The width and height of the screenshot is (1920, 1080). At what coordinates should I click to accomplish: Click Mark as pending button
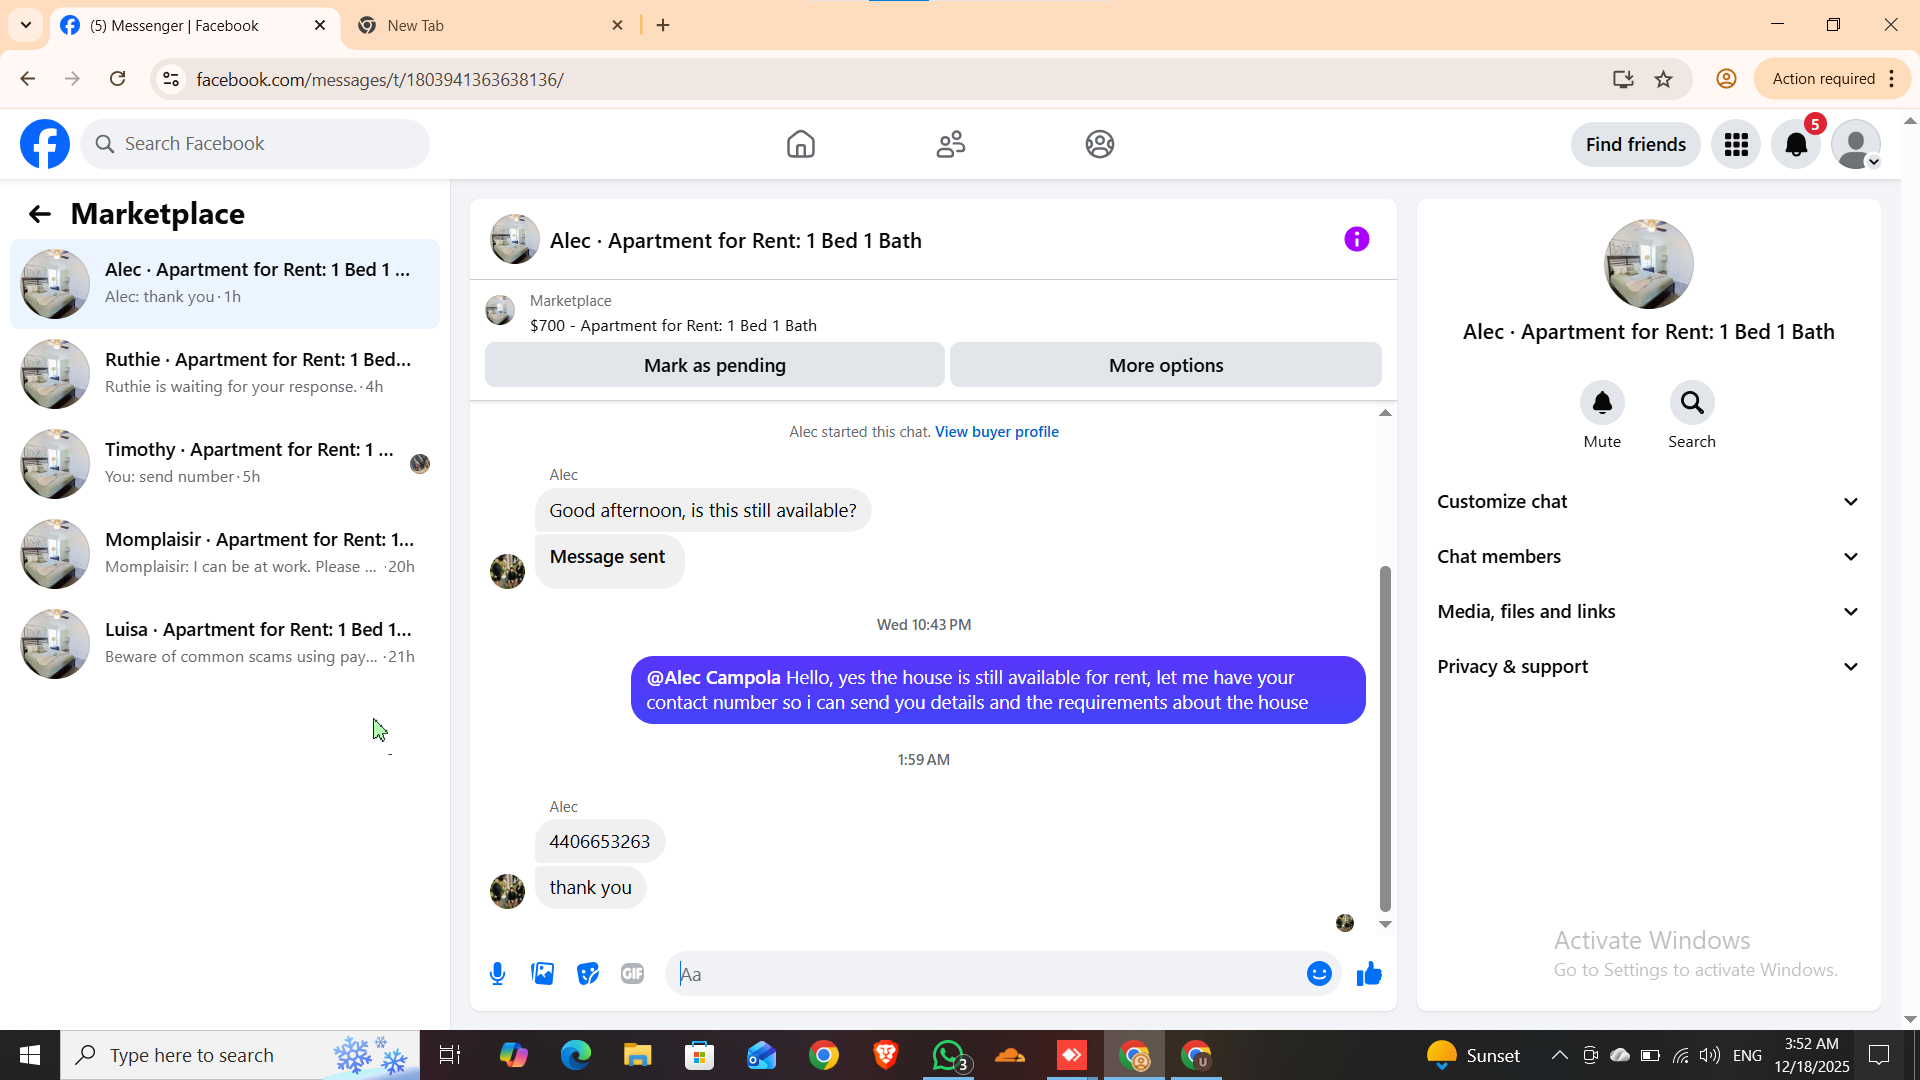715,365
